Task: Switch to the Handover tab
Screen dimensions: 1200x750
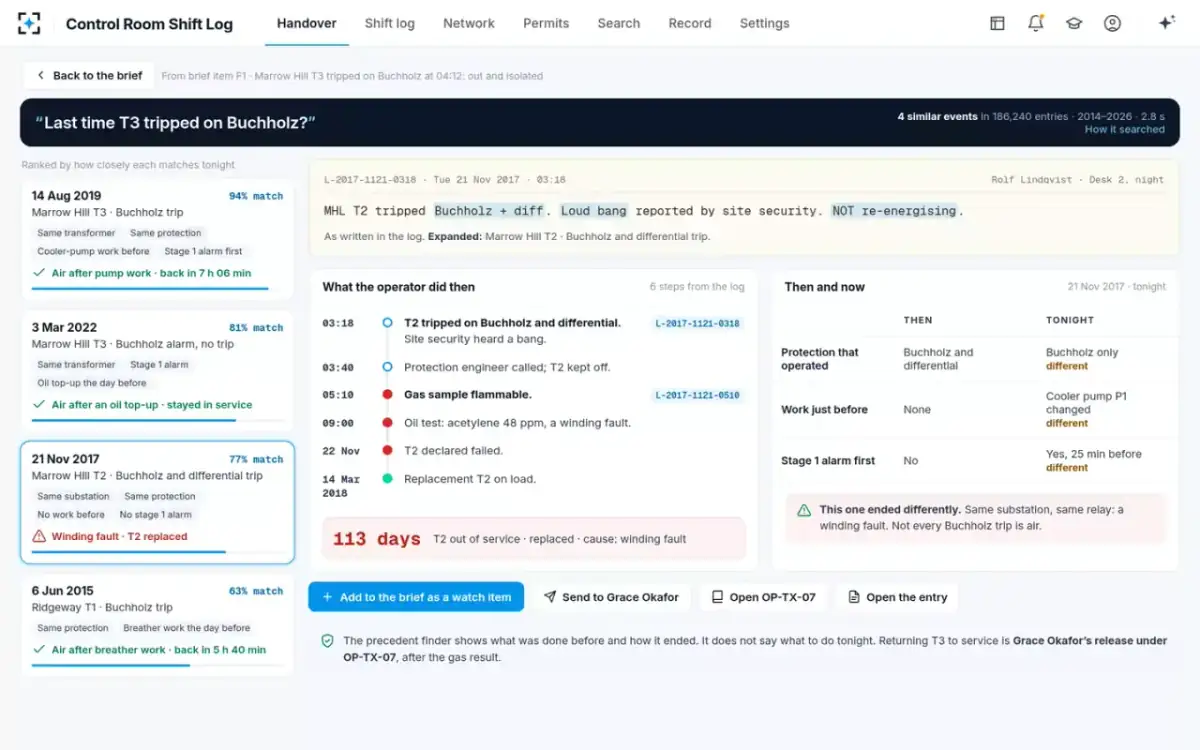Action: point(307,23)
